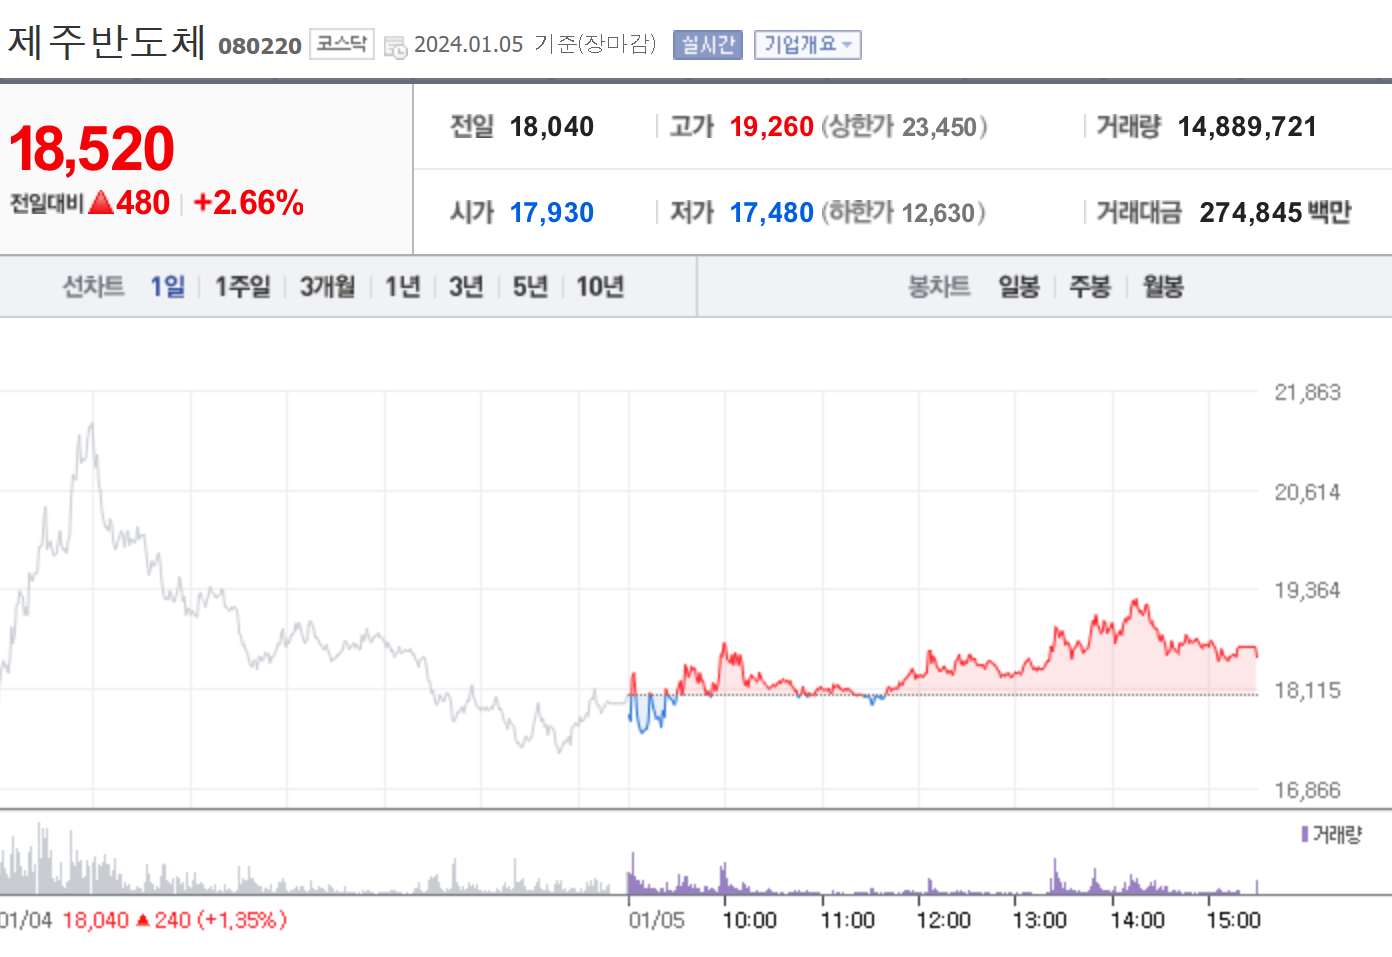The height and width of the screenshot is (957, 1392).
Task: Switch to 일봉 candle chart
Action: point(1019,287)
